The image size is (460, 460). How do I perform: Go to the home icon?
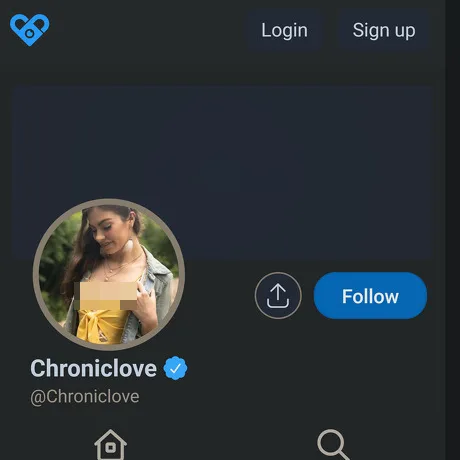[x=111, y=445]
